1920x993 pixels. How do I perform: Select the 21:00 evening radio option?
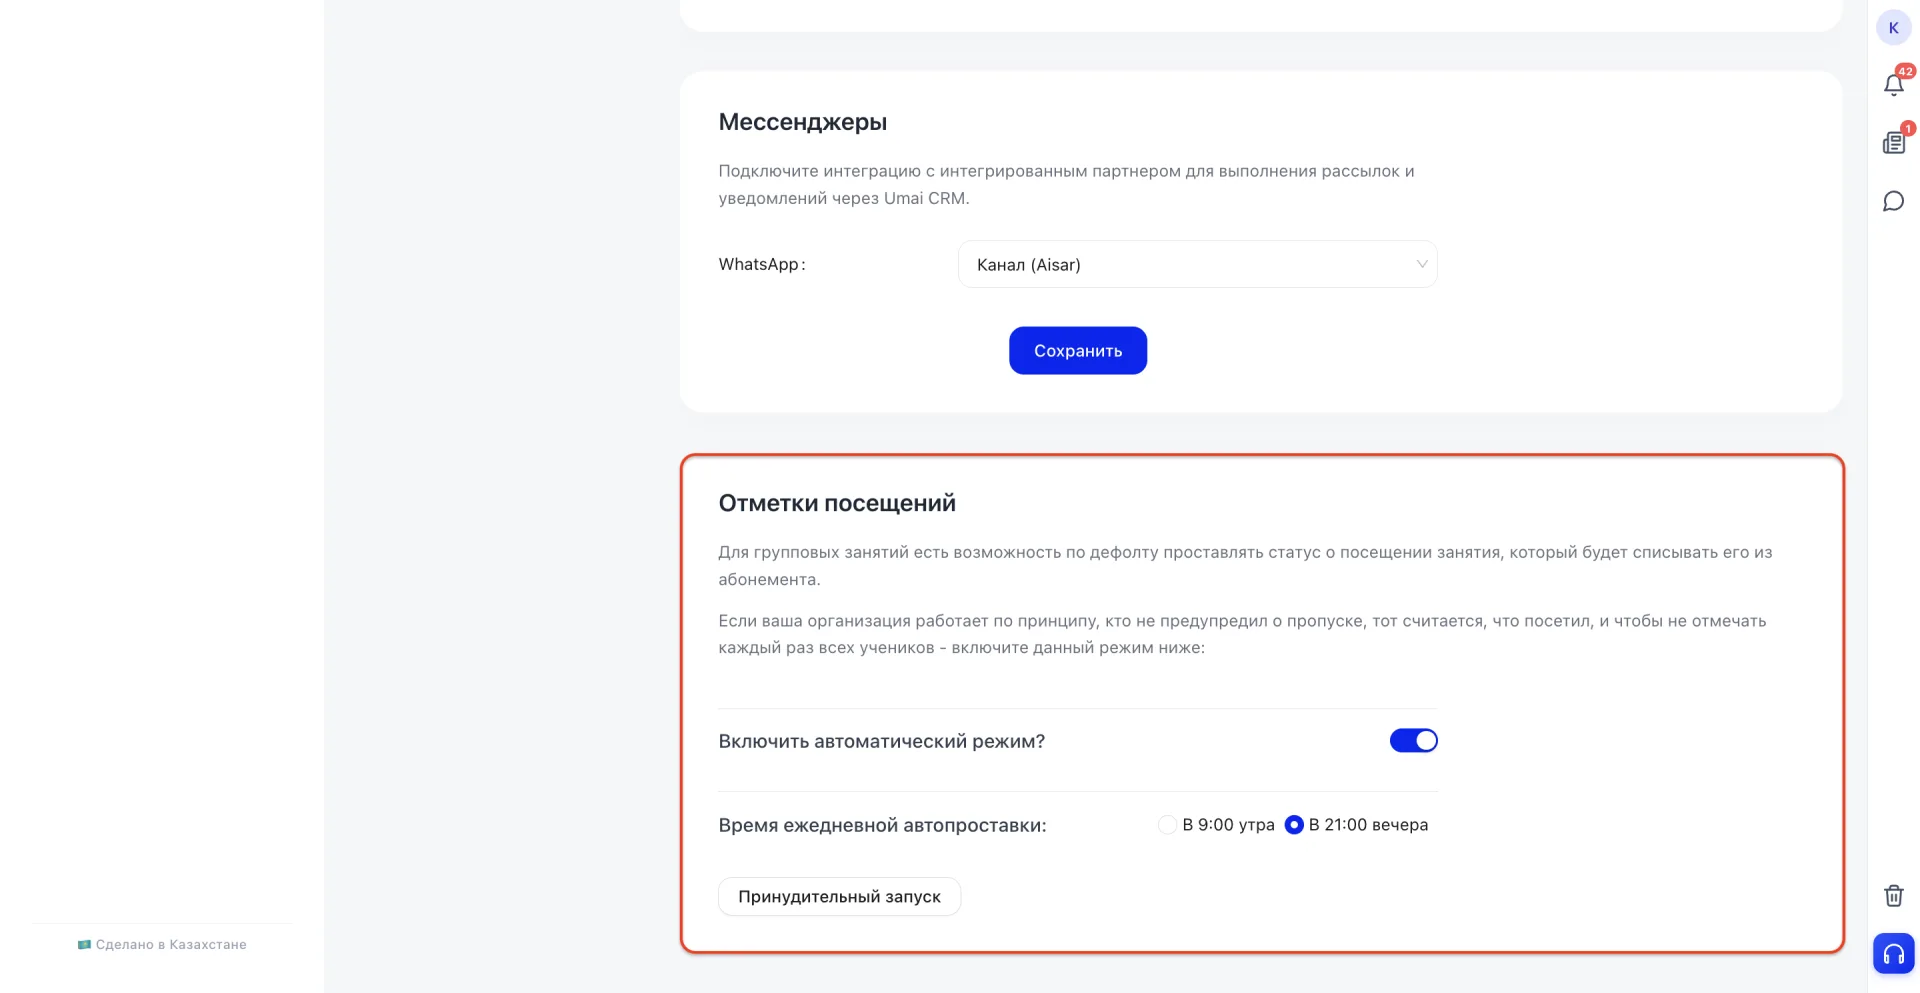pos(1293,825)
